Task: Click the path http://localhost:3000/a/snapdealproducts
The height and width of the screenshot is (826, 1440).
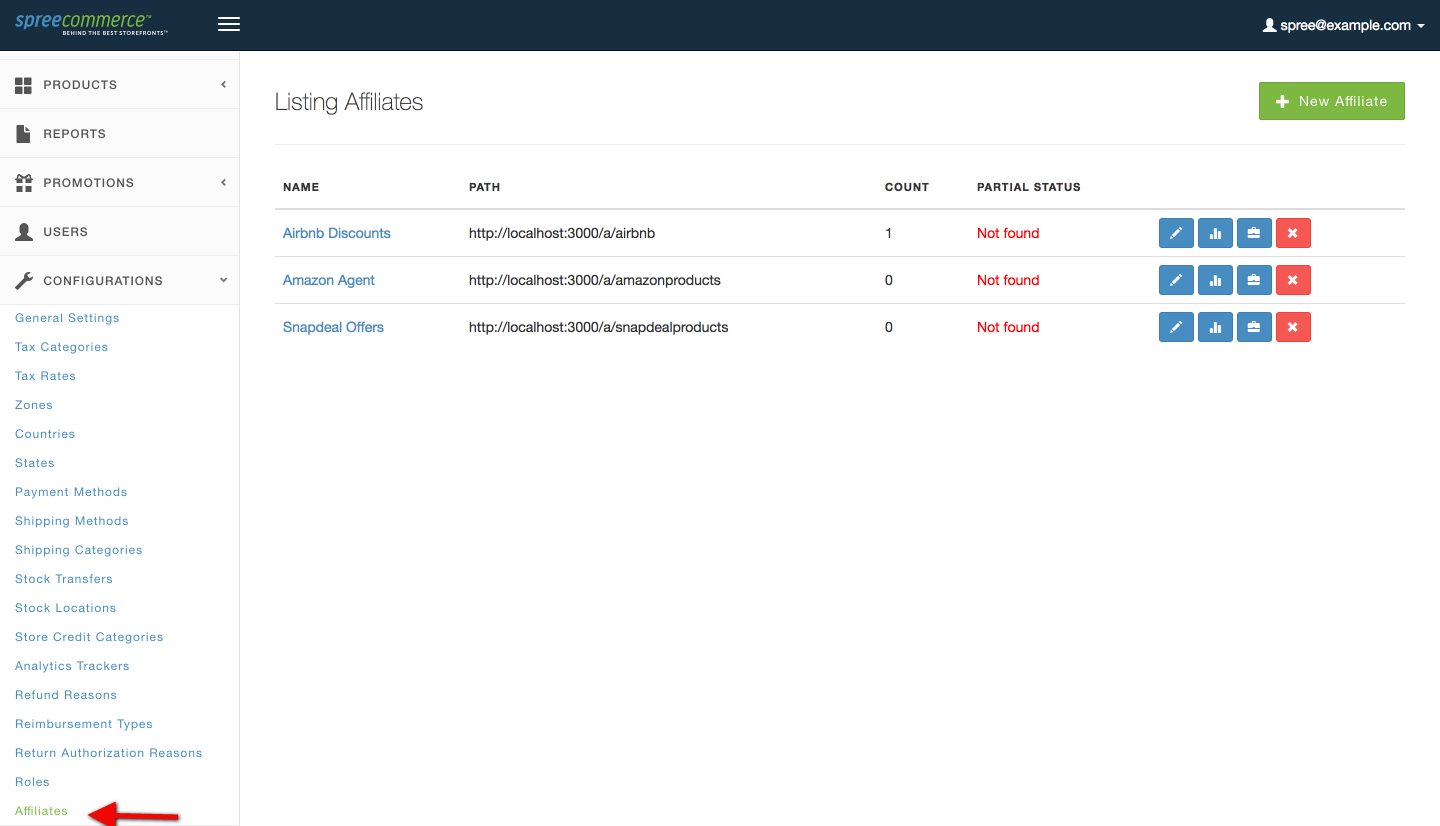Action: [x=599, y=327]
